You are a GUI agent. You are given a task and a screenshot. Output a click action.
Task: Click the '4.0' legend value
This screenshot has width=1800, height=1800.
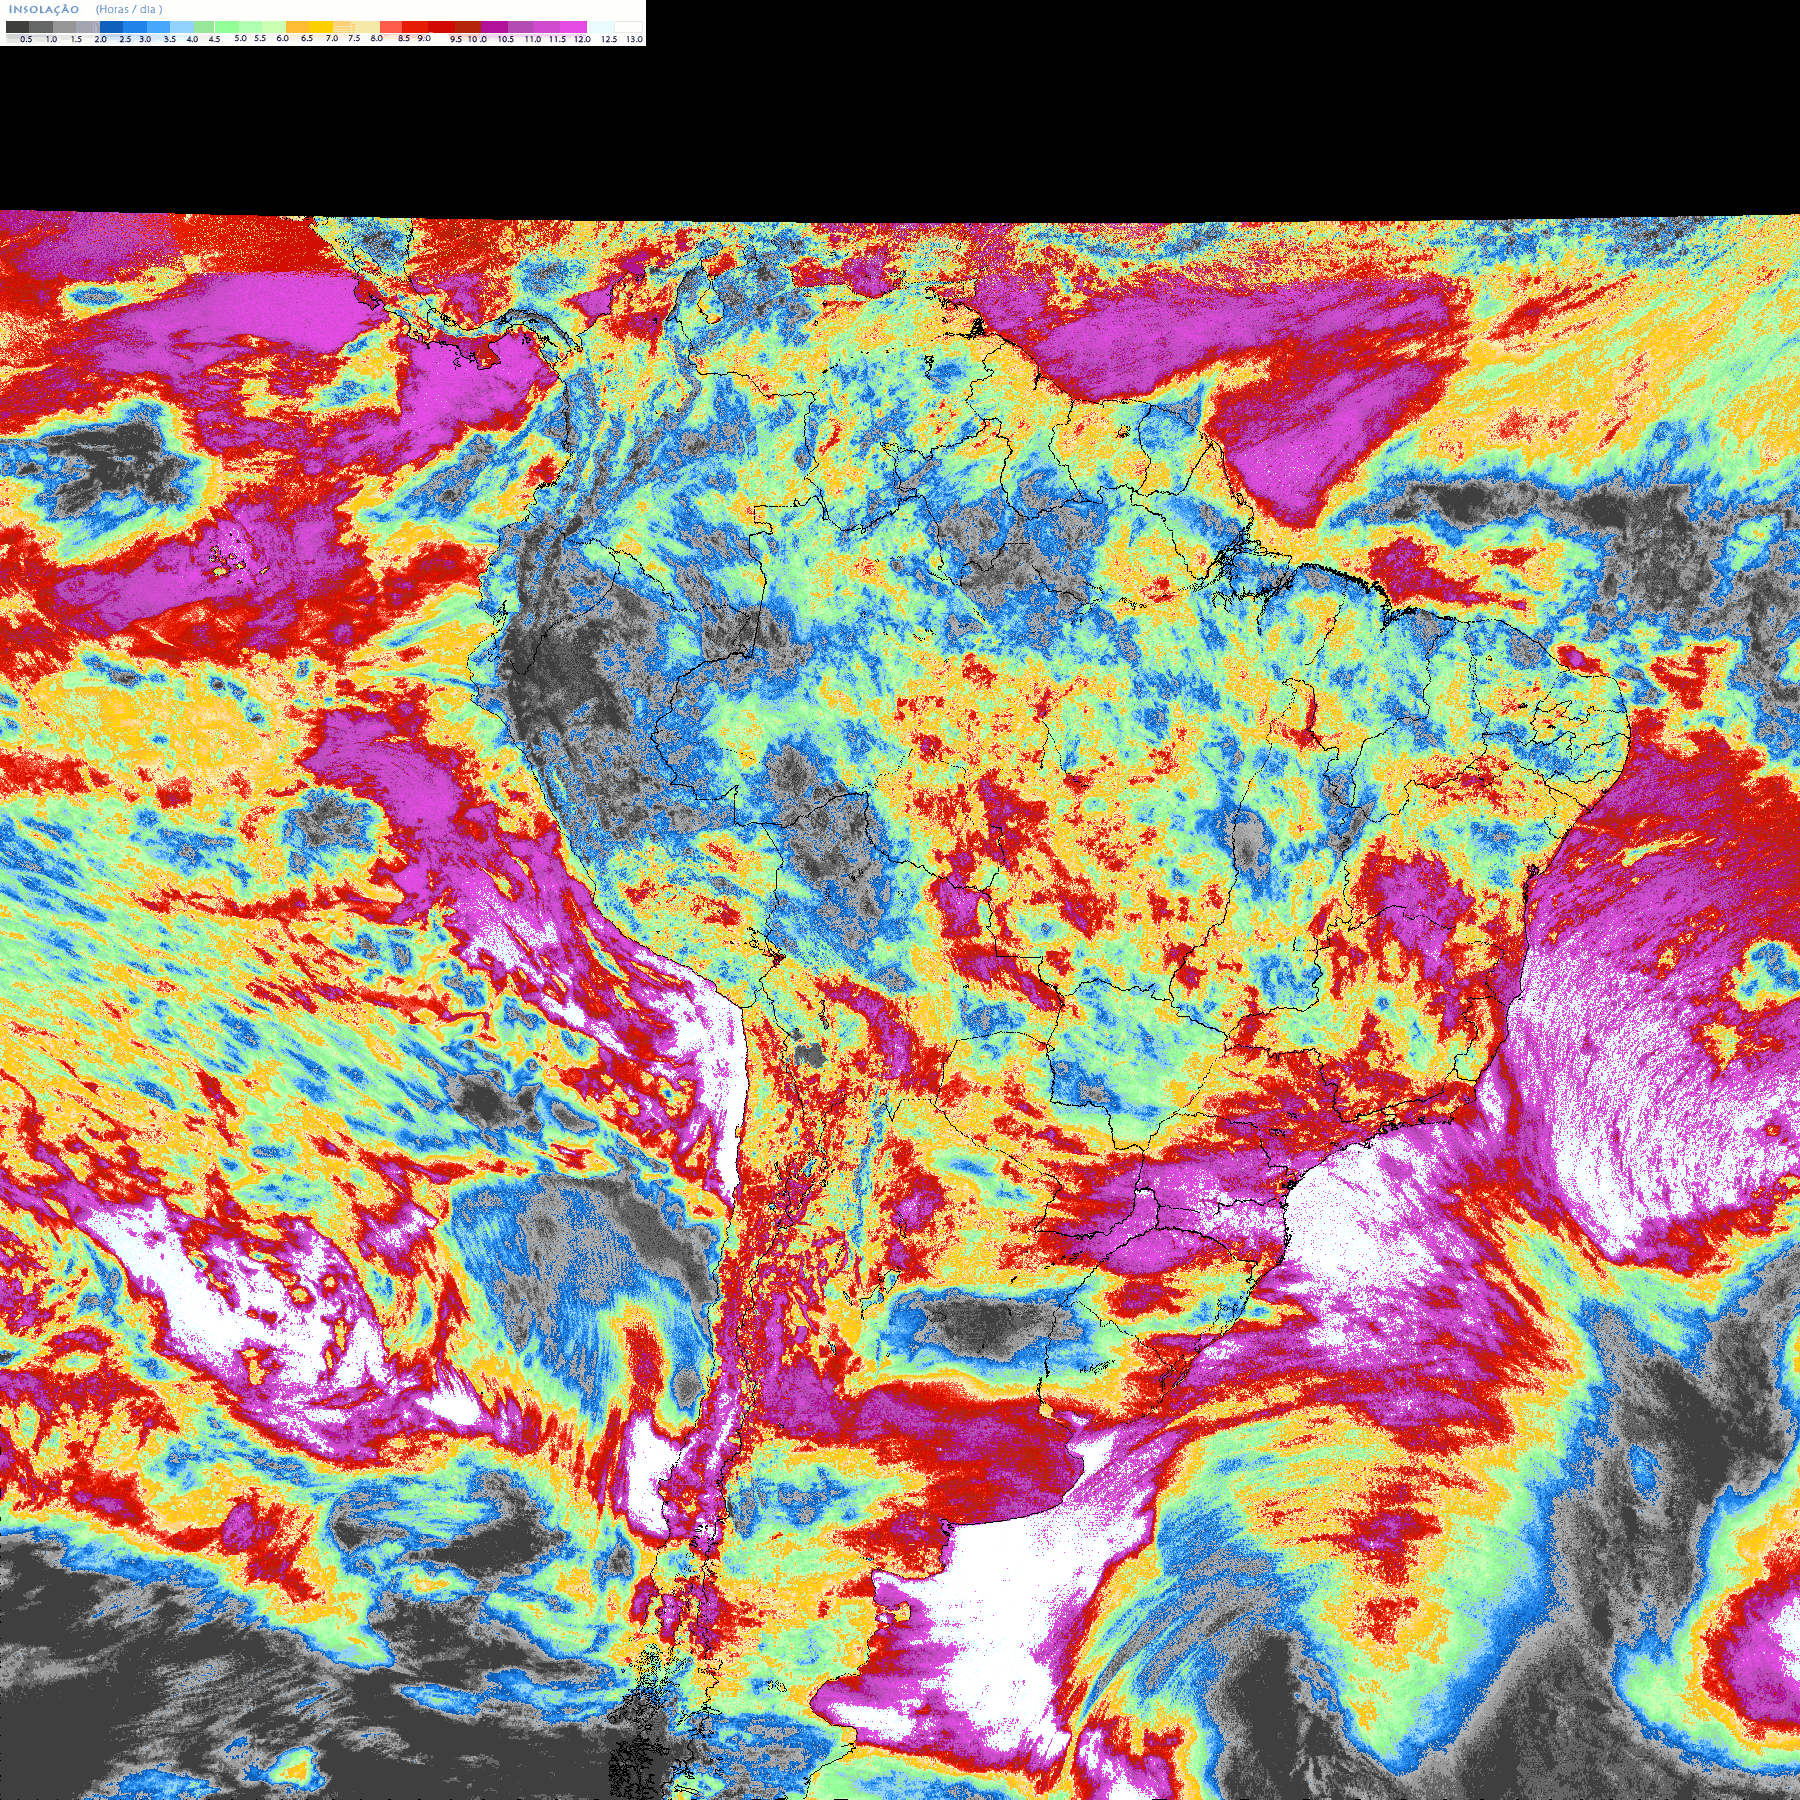192,39
